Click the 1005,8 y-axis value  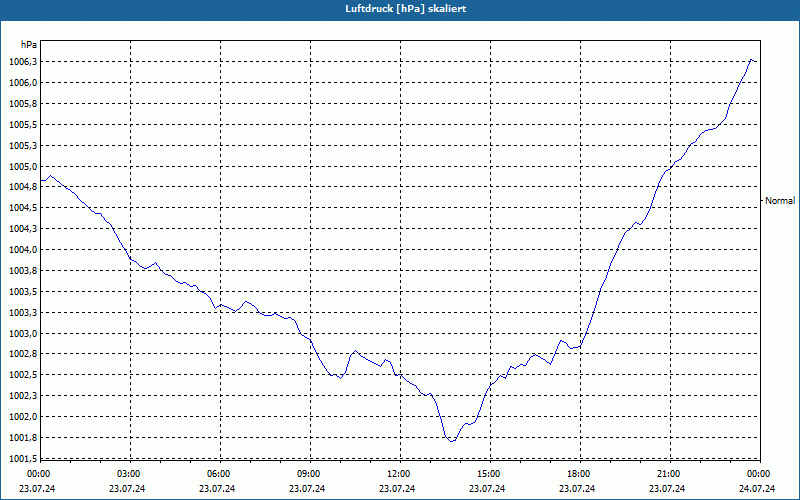(23, 104)
